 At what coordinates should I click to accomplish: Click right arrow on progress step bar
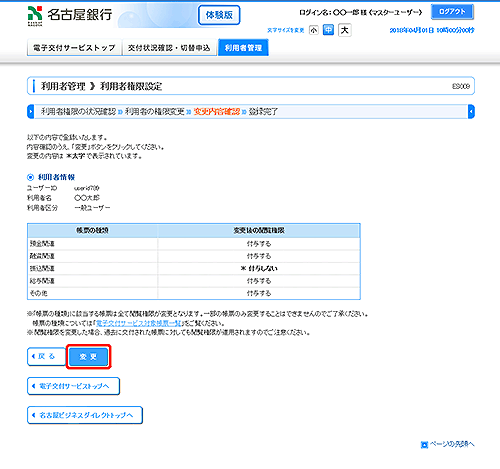471,111
